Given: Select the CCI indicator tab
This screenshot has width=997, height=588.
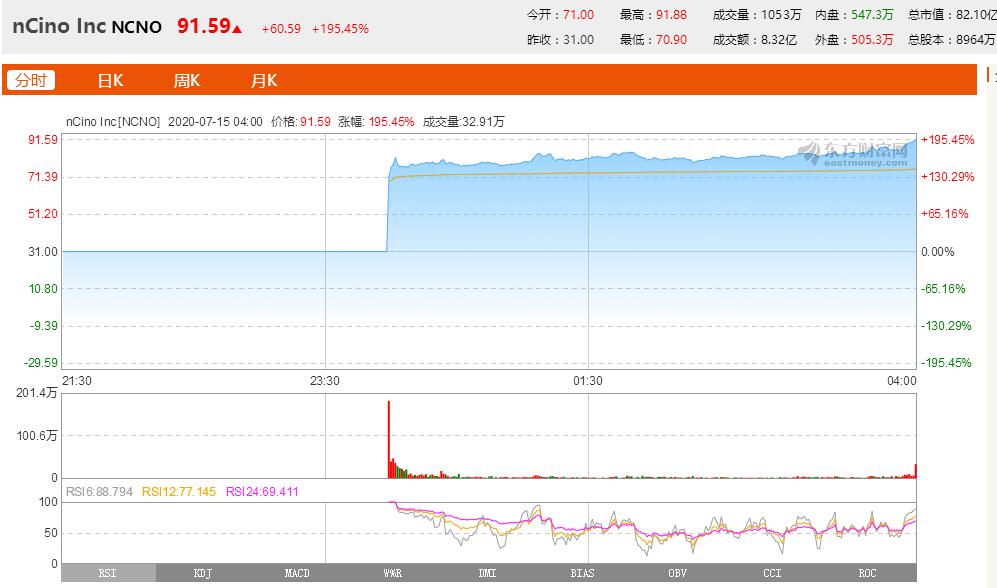Looking at the screenshot, I should click(773, 573).
